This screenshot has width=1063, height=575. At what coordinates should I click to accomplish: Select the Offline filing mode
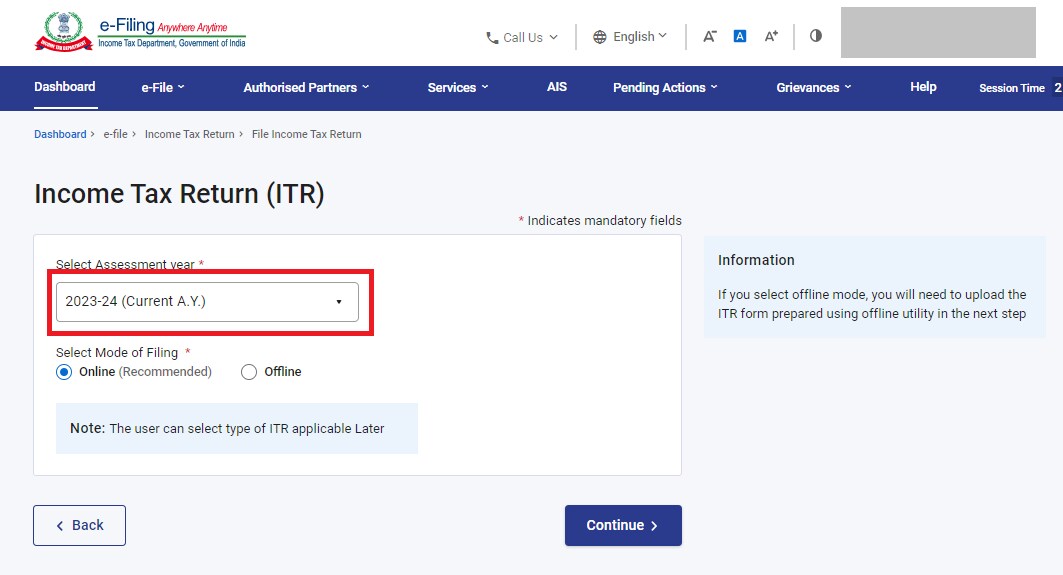click(249, 372)
